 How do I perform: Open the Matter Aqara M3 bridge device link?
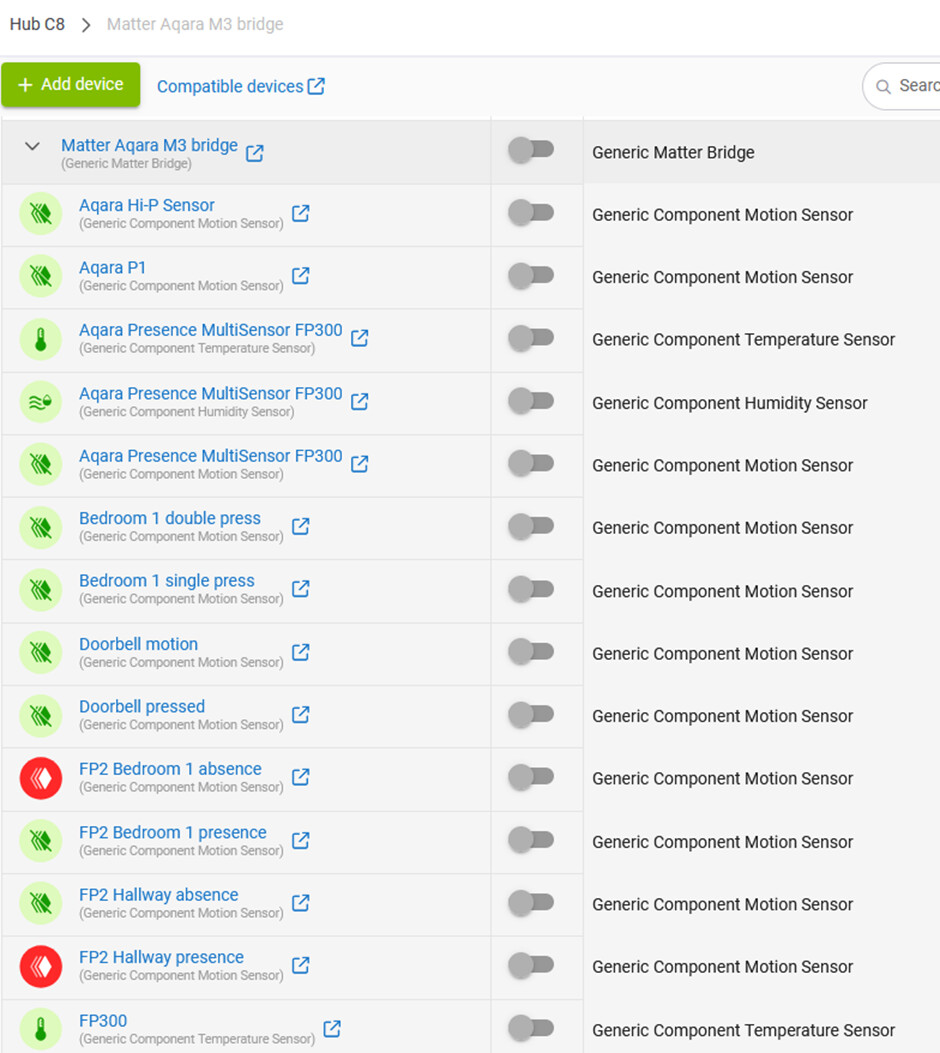click(149, 145)
